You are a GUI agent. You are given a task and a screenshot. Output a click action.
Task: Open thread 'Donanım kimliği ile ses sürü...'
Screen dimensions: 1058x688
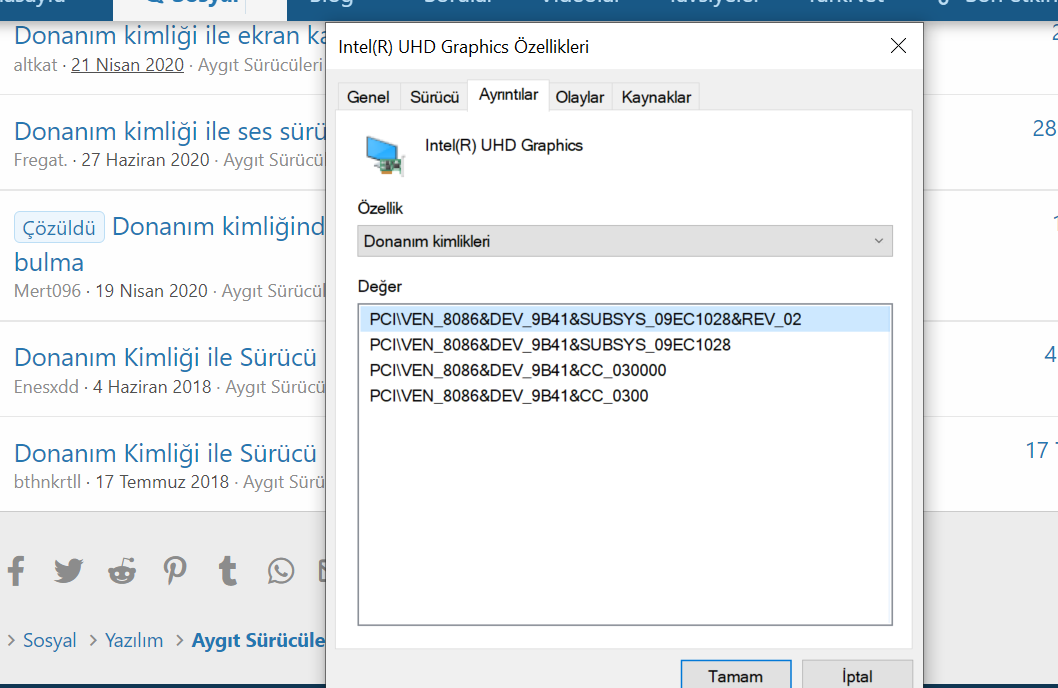170,132
